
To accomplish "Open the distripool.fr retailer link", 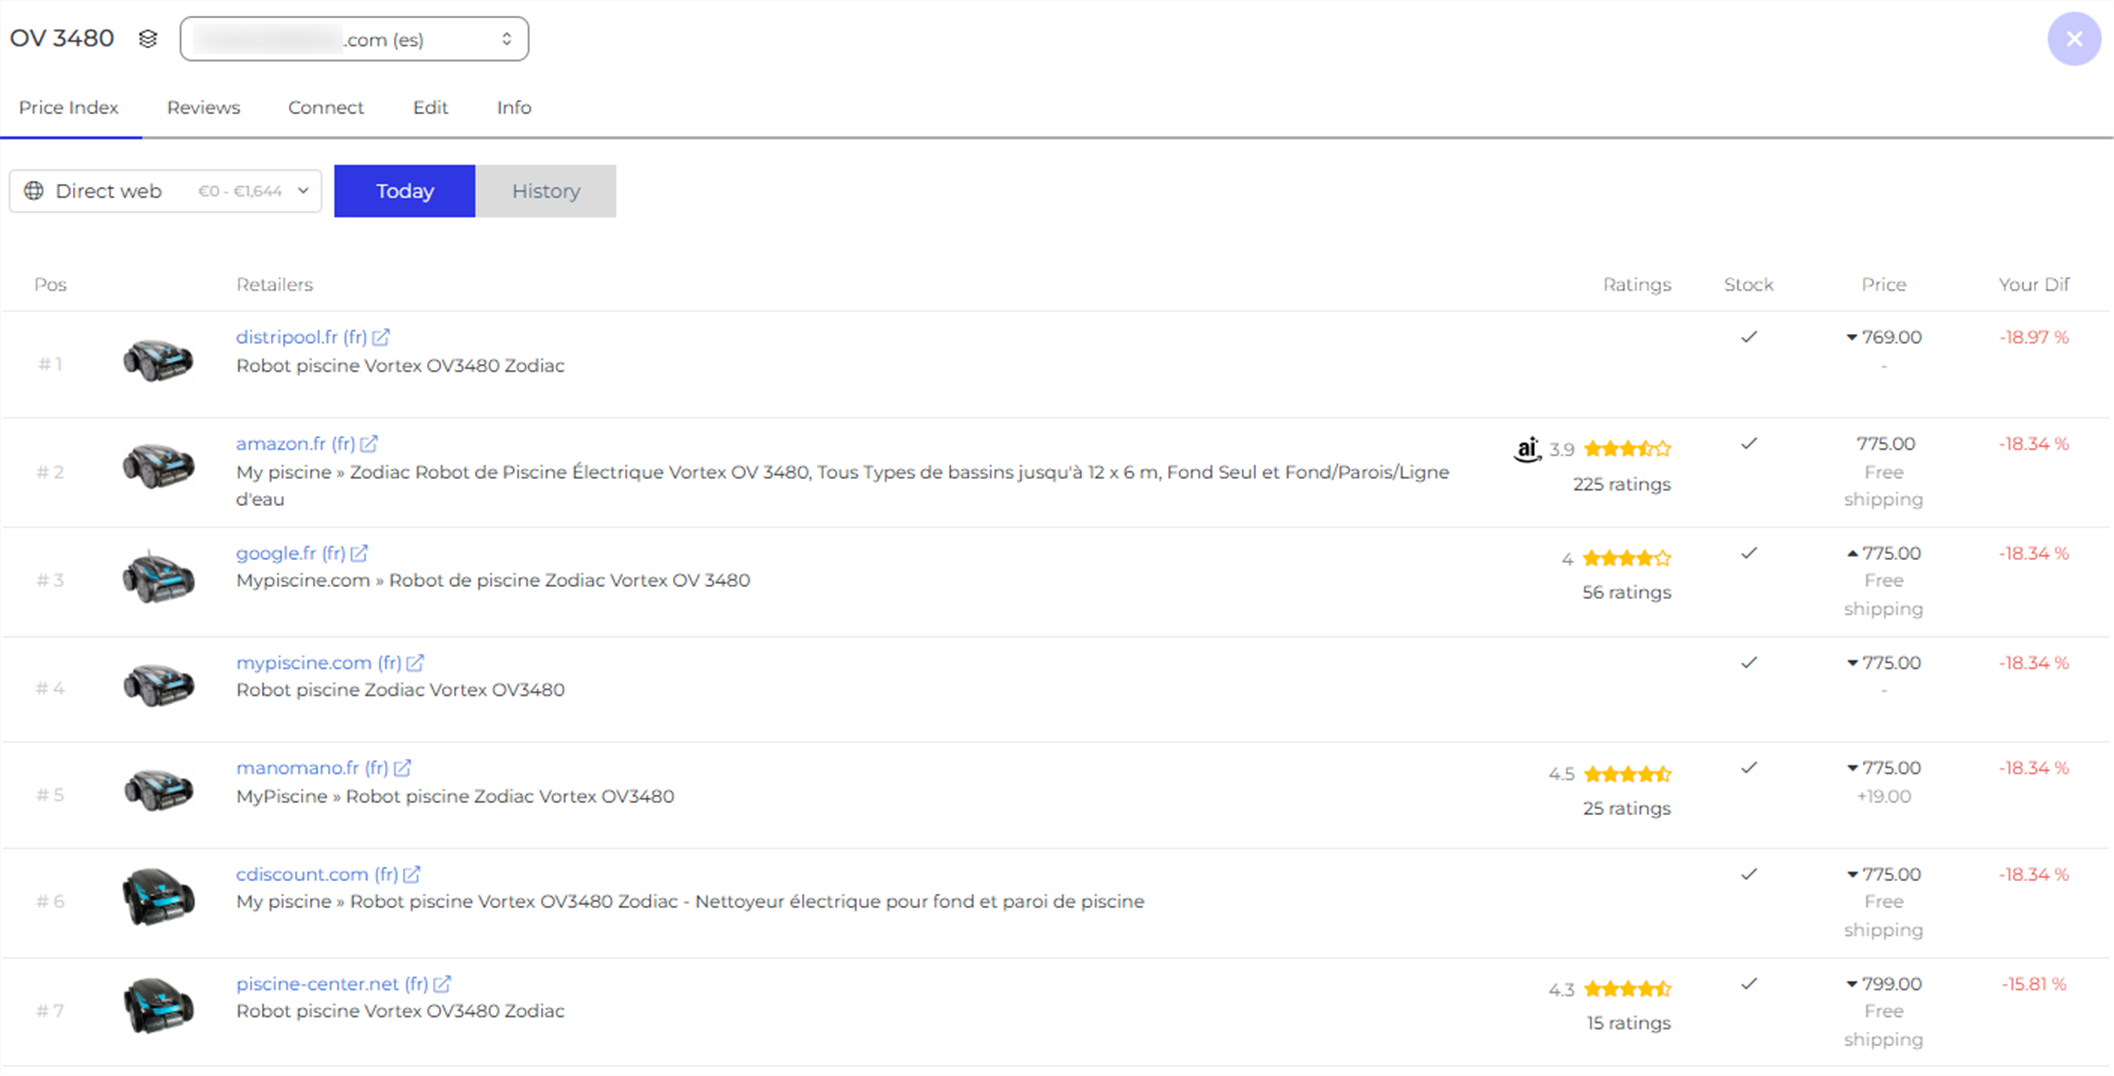I will 300,337.
